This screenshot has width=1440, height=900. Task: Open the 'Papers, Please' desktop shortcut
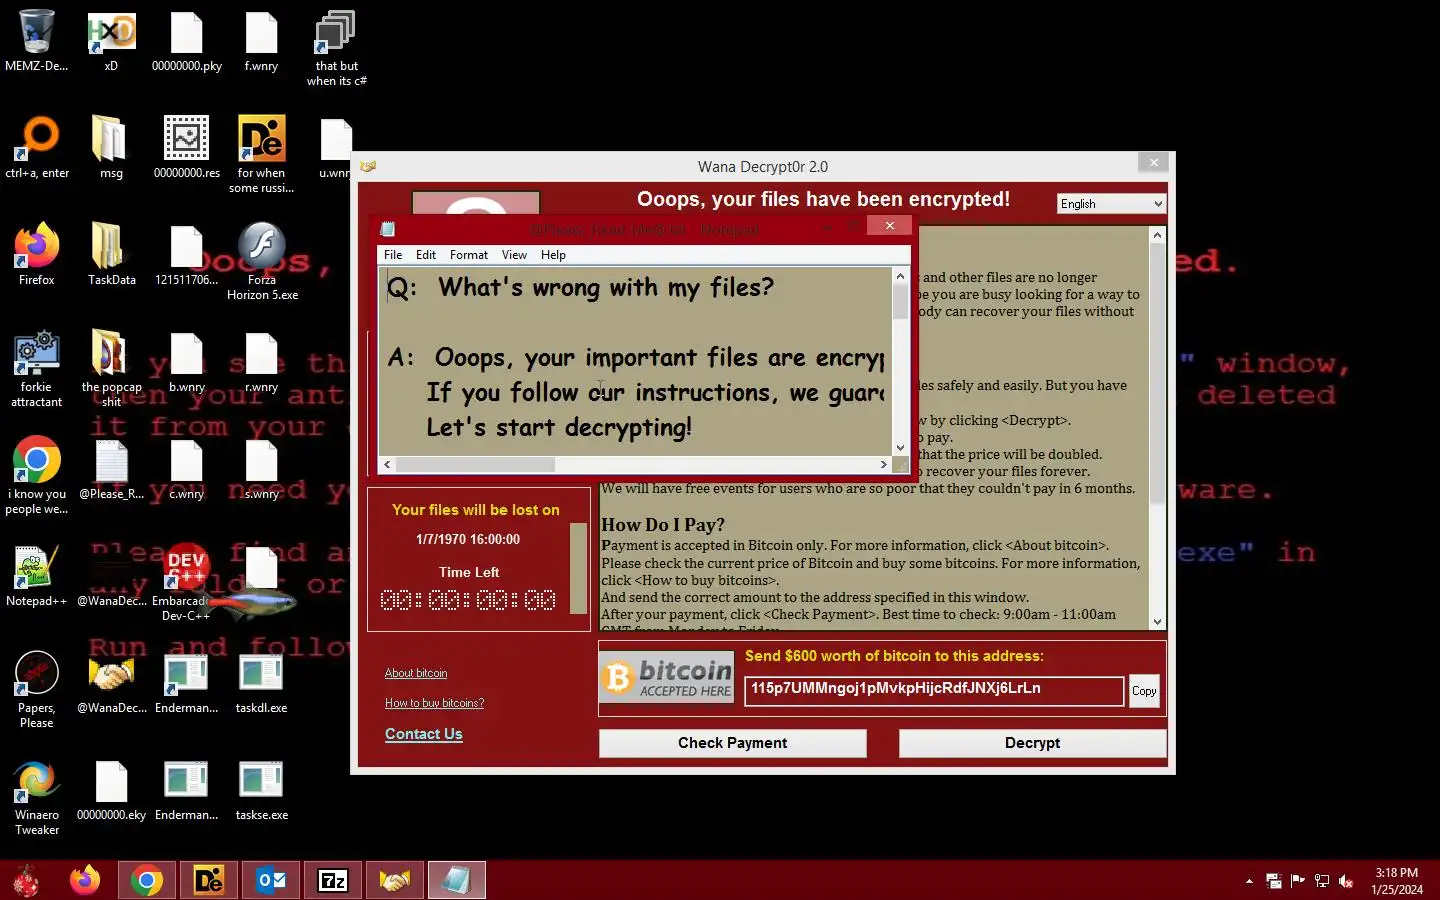(37, 690)
